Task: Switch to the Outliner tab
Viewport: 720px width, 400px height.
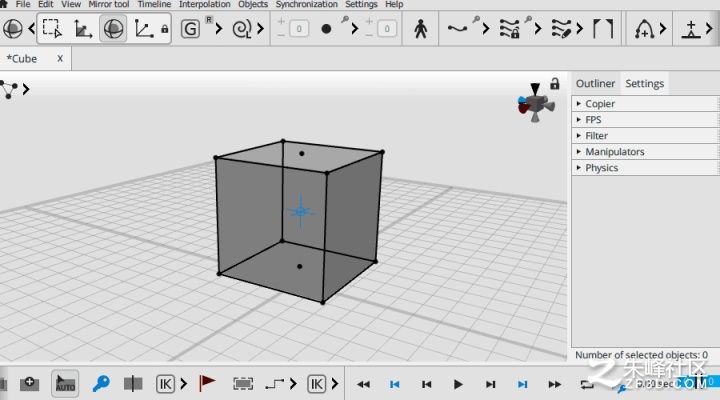Action: tap(595, 84)
